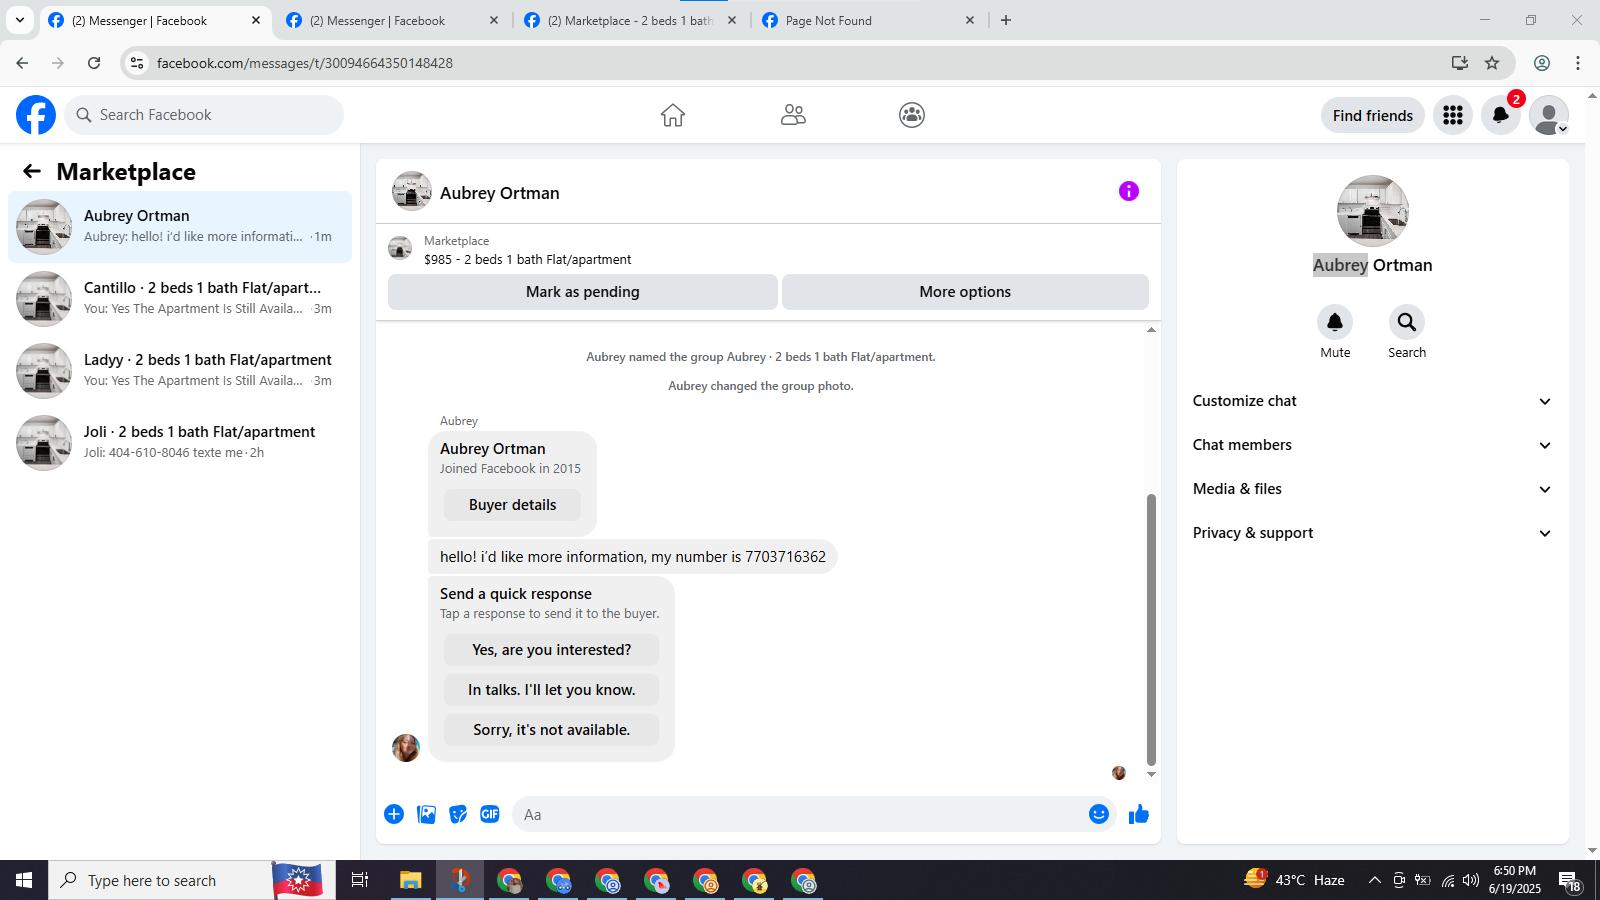Viewport: 1600px width, 900px height.
Task: Click the chat message scrollbar
Action: 1151,629
